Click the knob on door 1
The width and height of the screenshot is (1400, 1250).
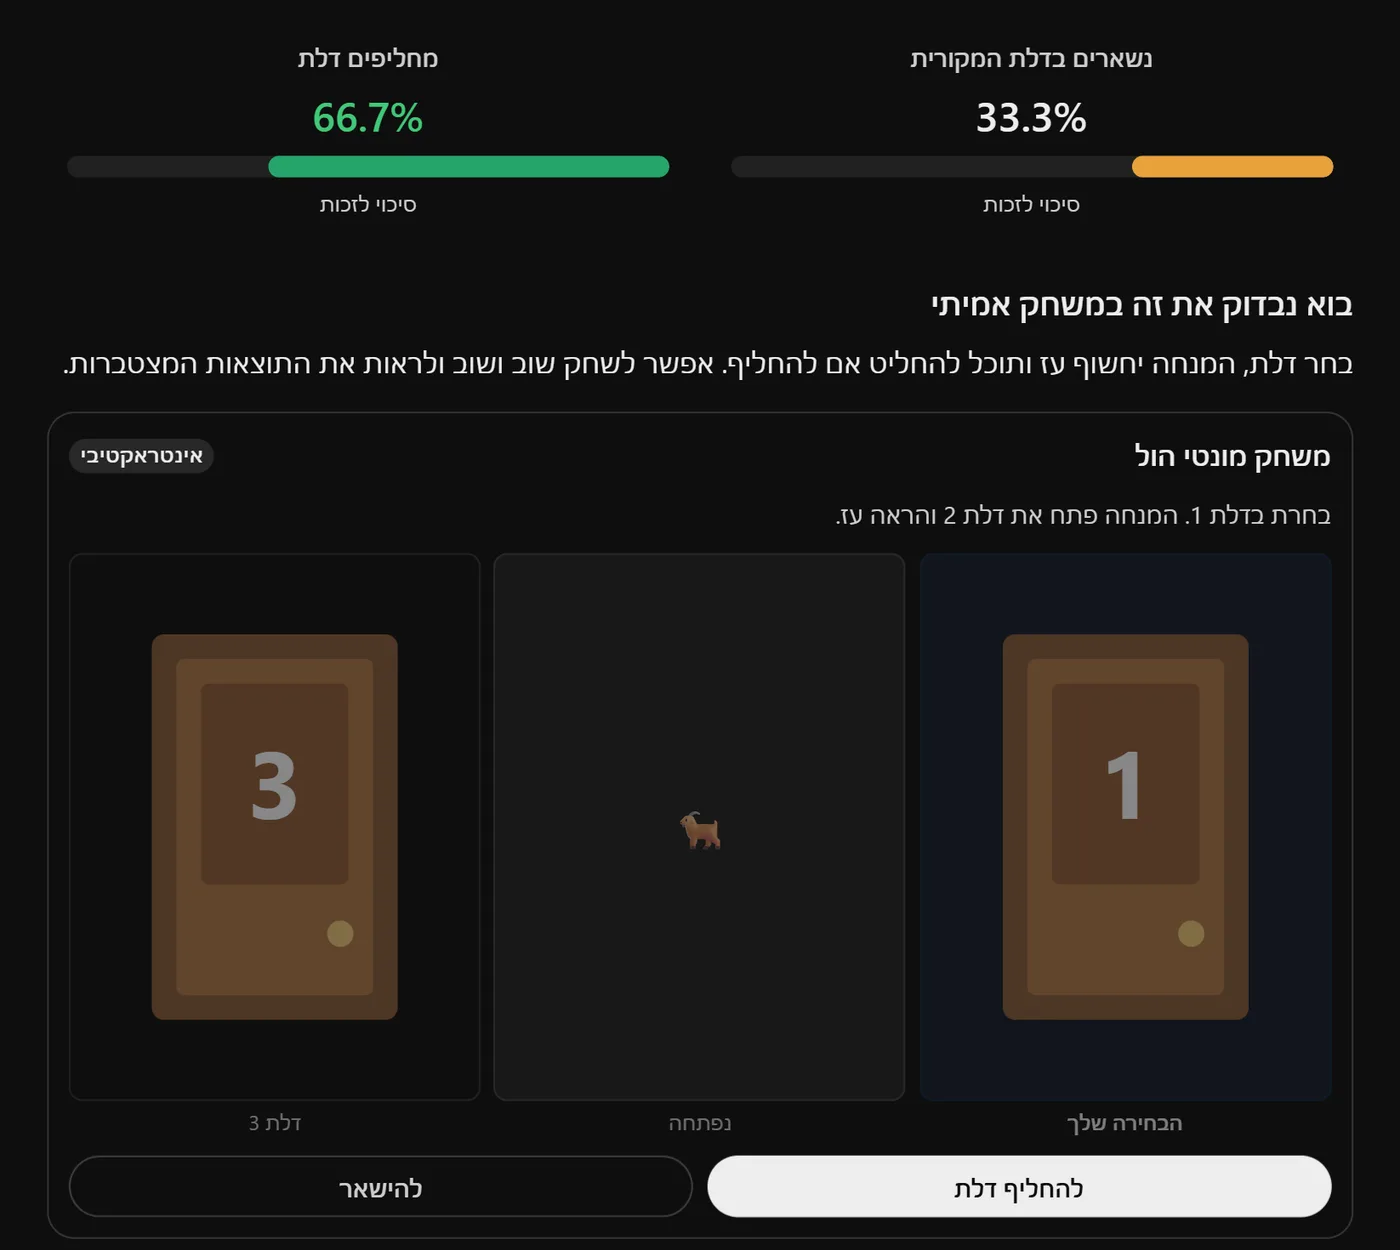tap(1191, 933)
